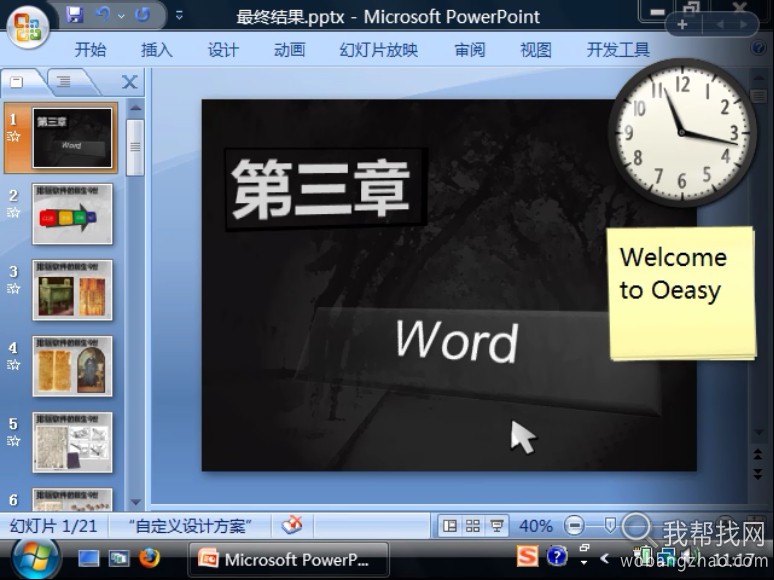Click animation star icon beside slide 4
The image size is (774, 580).
click(13, 365)
